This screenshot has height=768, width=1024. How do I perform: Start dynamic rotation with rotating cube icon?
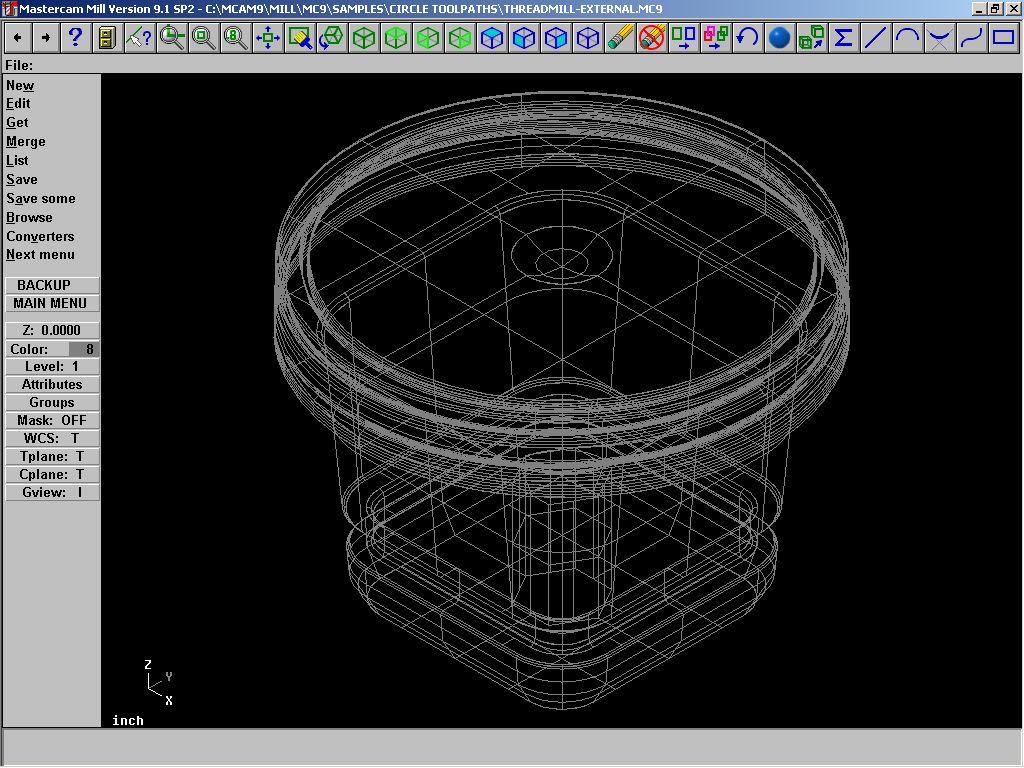pos(332,38)
